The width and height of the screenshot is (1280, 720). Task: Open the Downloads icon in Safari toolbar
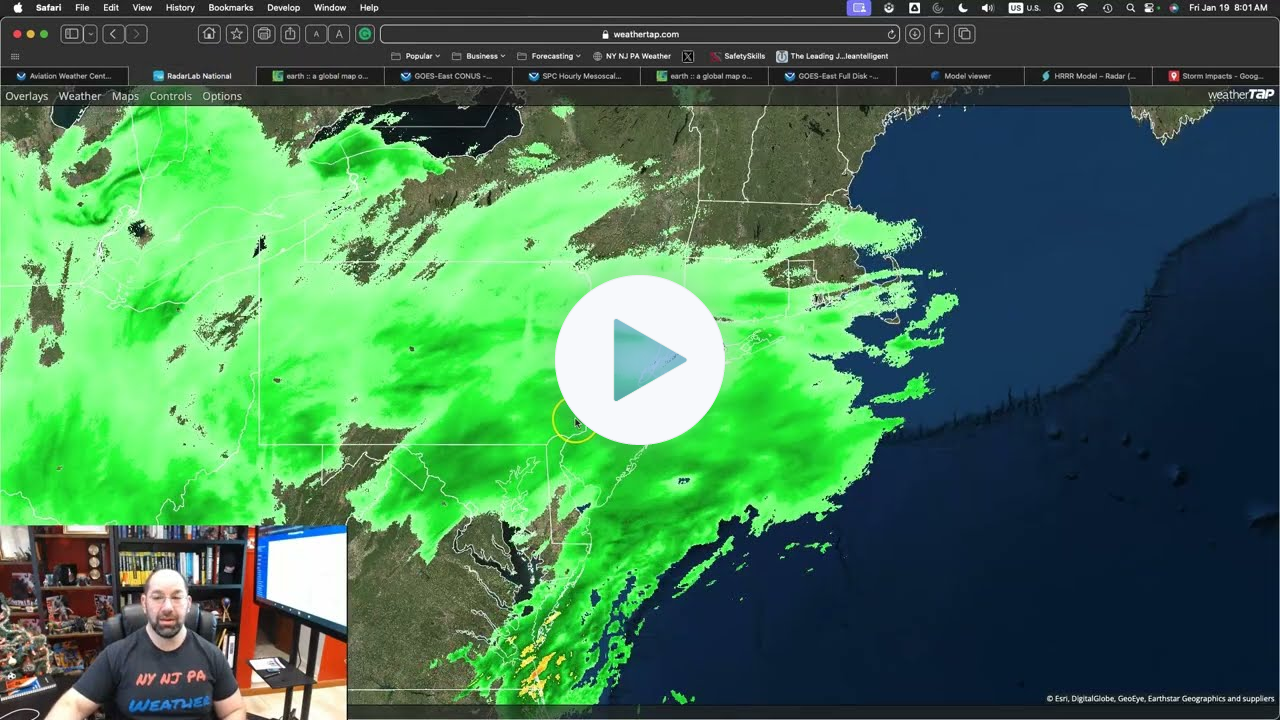click(x=914, y=33)
